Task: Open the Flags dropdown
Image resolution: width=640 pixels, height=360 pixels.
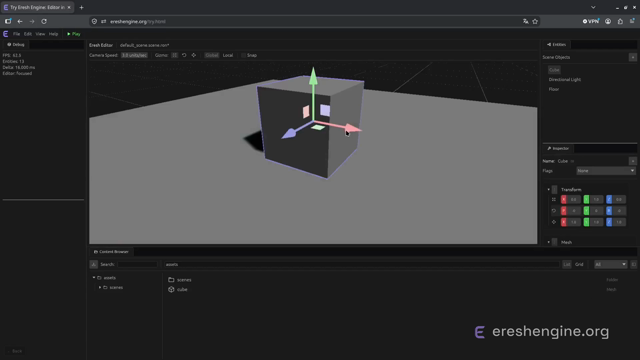Action: coord(606,171)
